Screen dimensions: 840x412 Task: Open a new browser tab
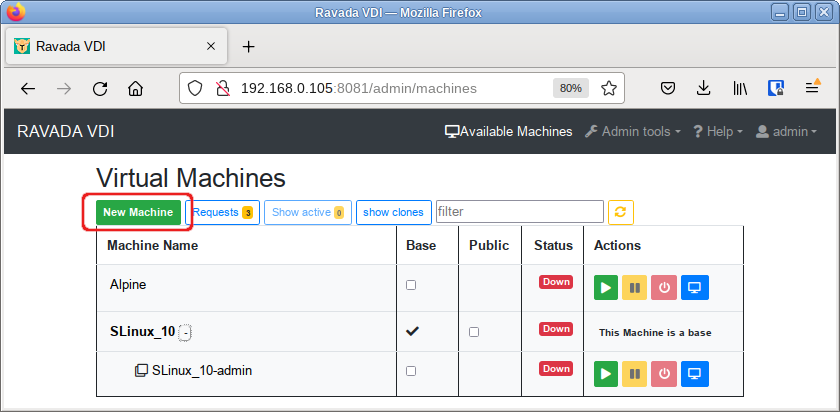point(248,47)
